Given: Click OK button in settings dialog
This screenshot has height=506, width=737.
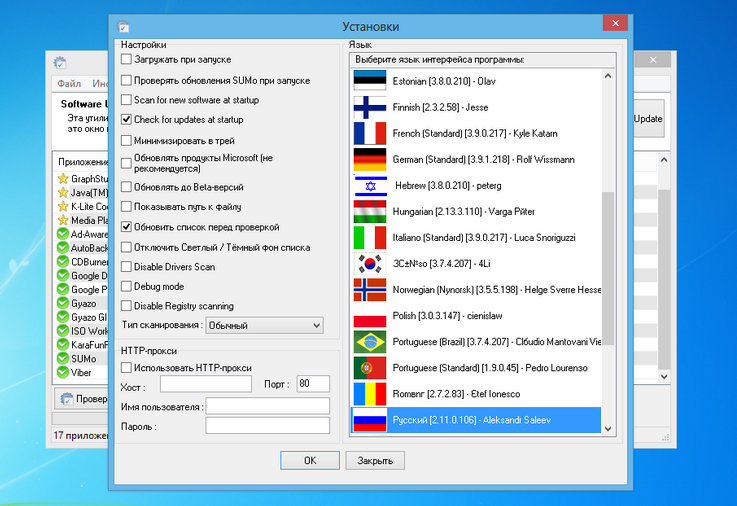Looking at the screenshot, I should (310, 460).
